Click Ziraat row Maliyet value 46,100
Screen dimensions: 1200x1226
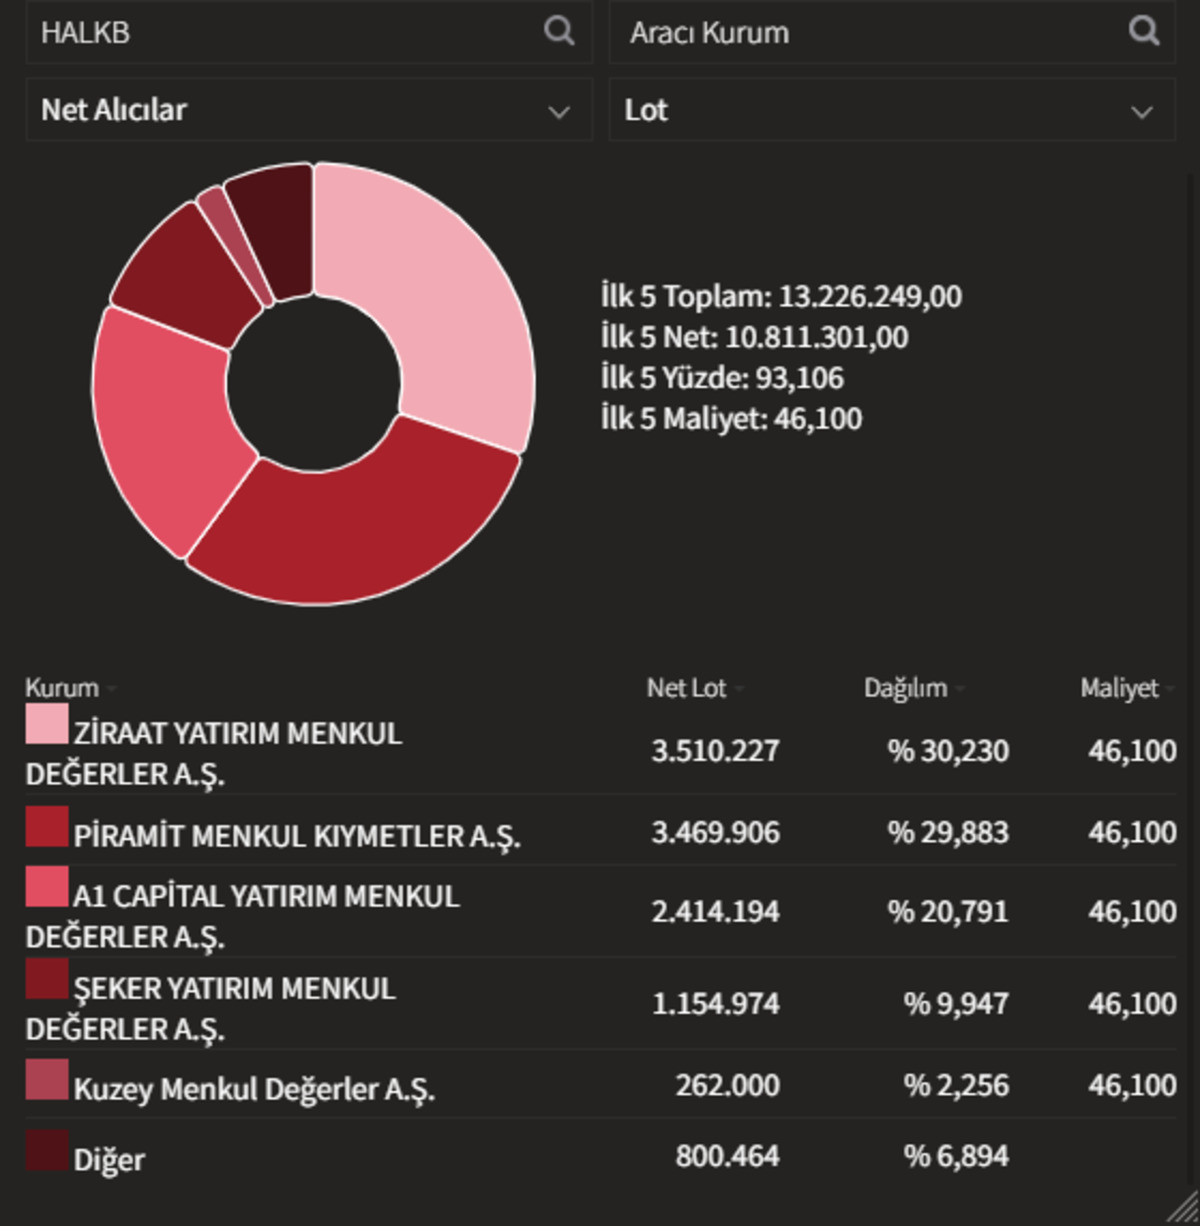point(1132,751)
